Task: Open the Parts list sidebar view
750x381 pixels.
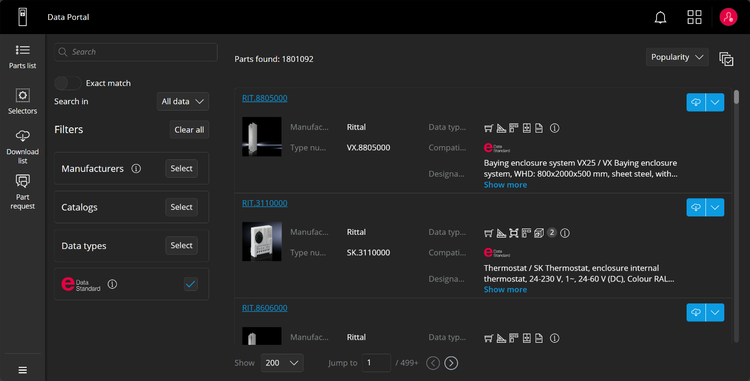Action: pyautogui.click(x=22, y=56)
